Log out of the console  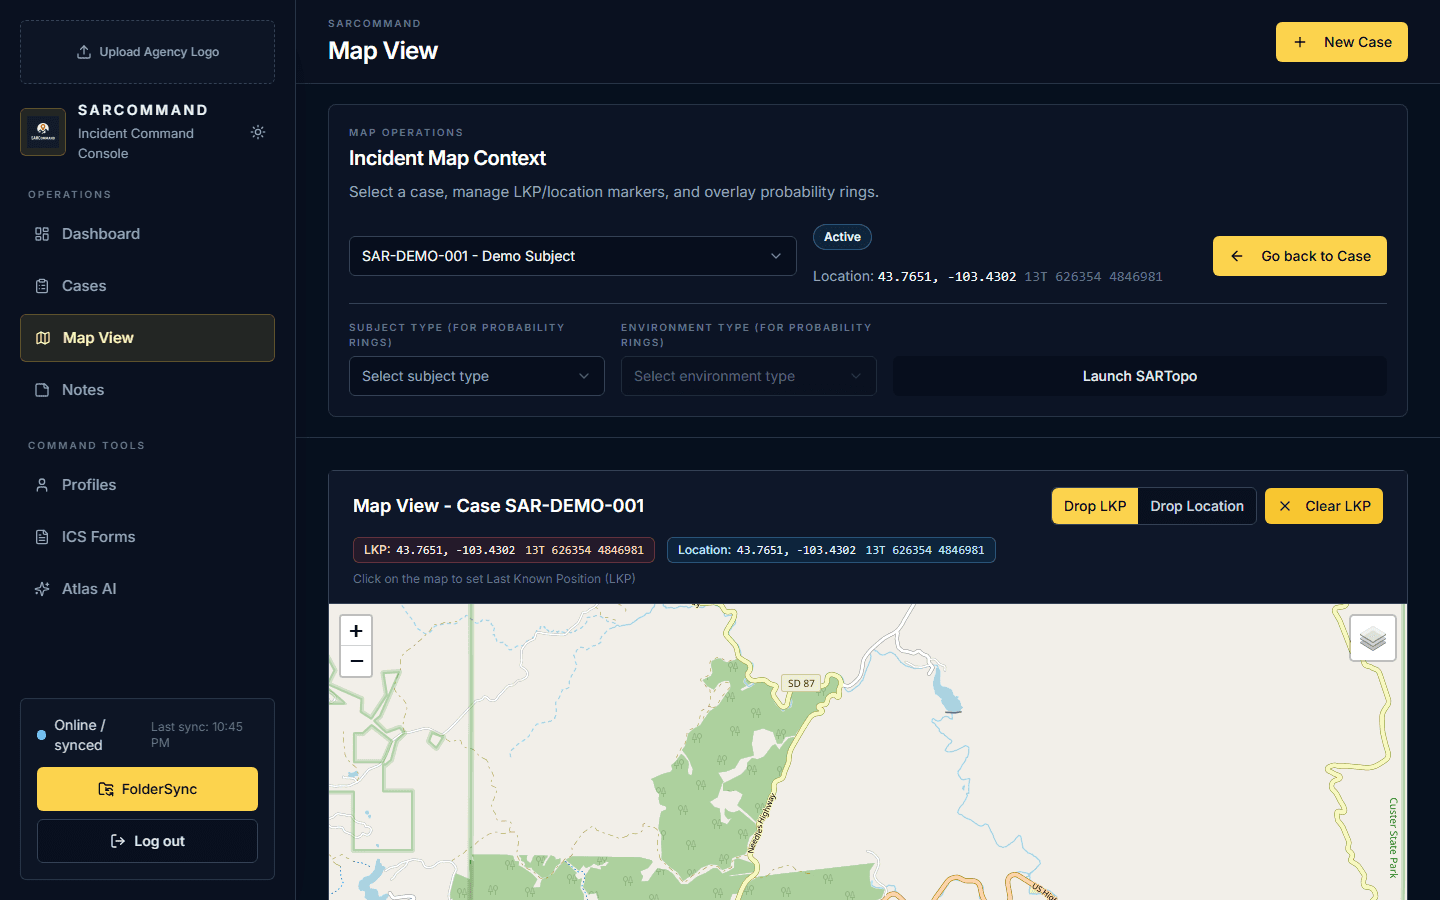147,841
